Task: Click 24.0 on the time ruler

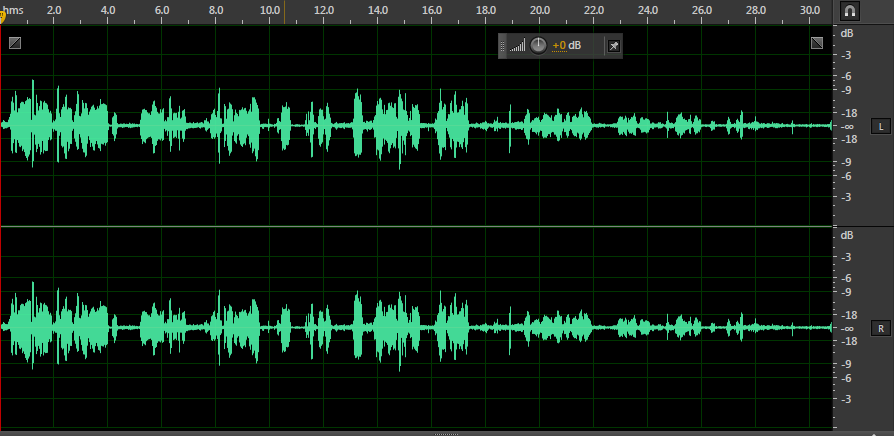Action: (x=648, y=10)
